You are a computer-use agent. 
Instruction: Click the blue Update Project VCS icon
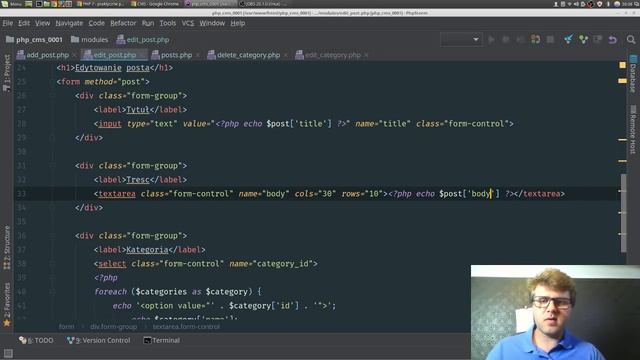[568, 40]
